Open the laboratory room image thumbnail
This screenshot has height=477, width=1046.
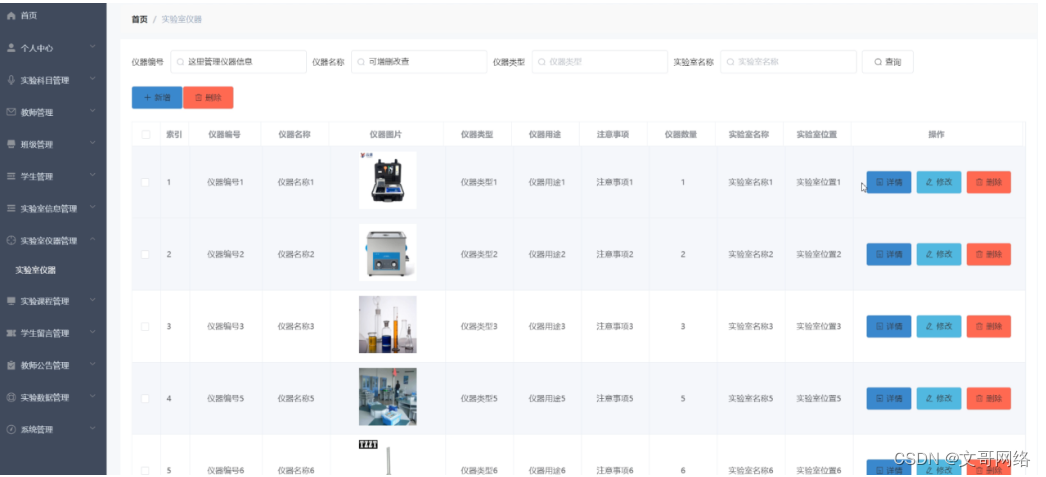[x=388, y=396]
